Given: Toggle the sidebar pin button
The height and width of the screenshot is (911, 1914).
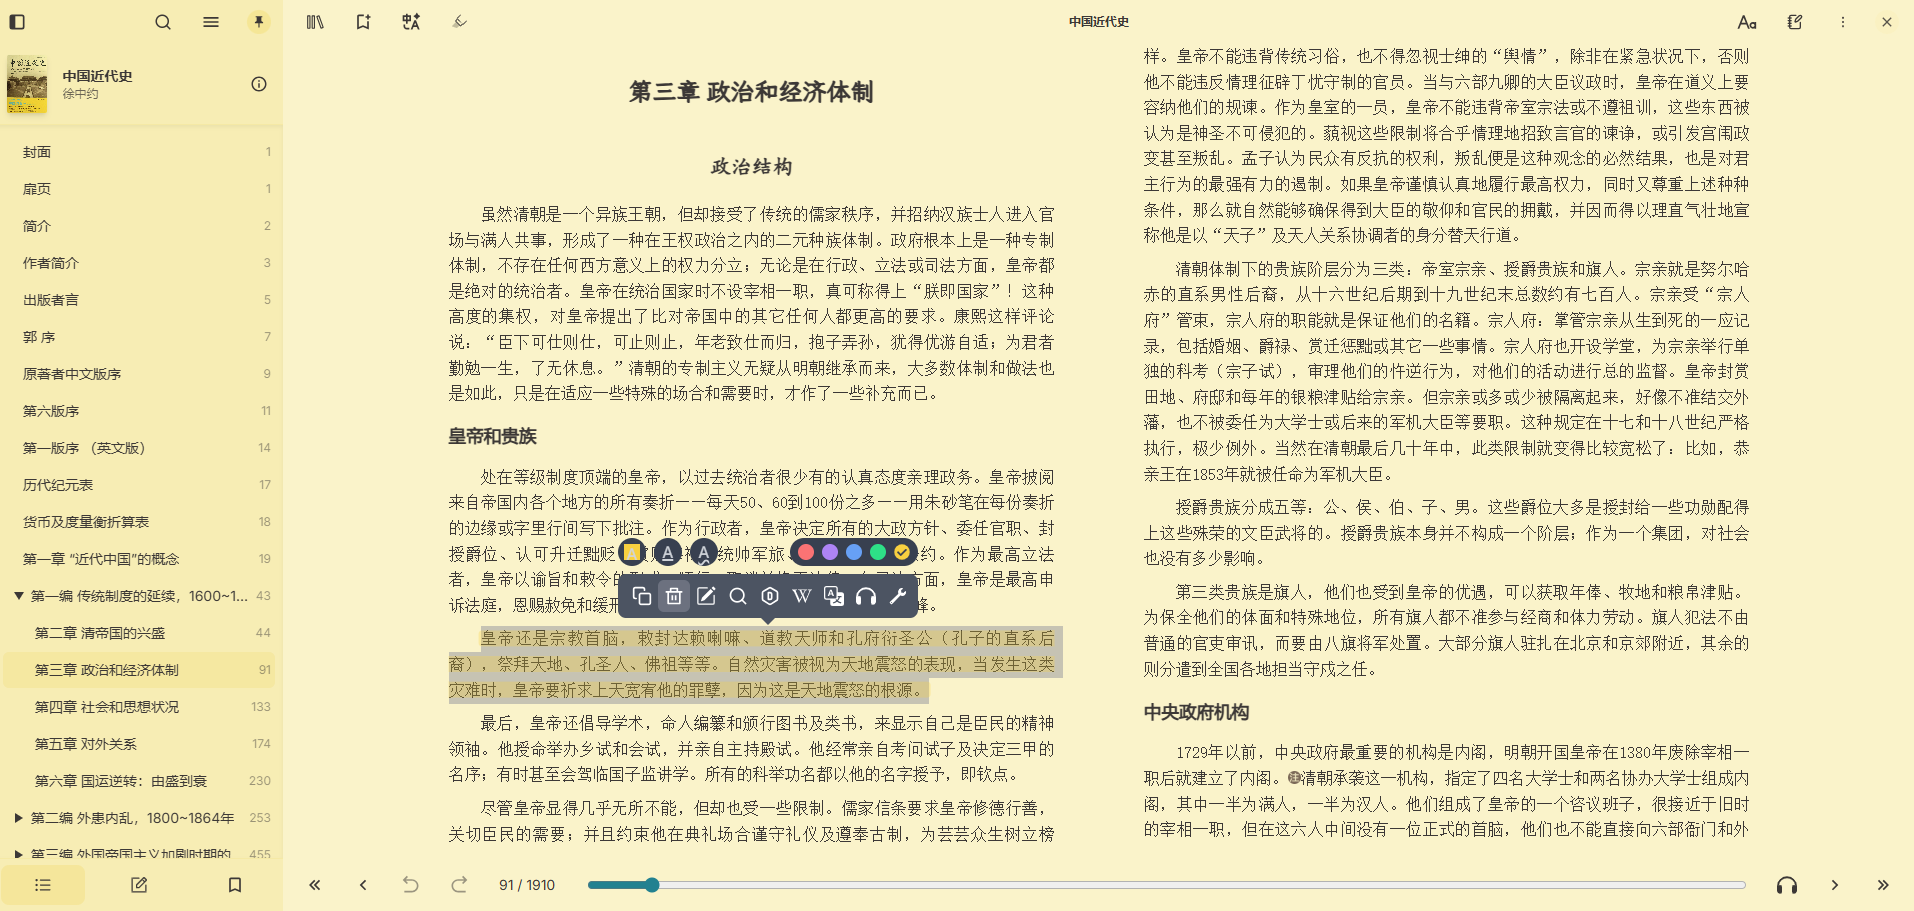Looking at the screenshot, I should click(x=259, y=22).
